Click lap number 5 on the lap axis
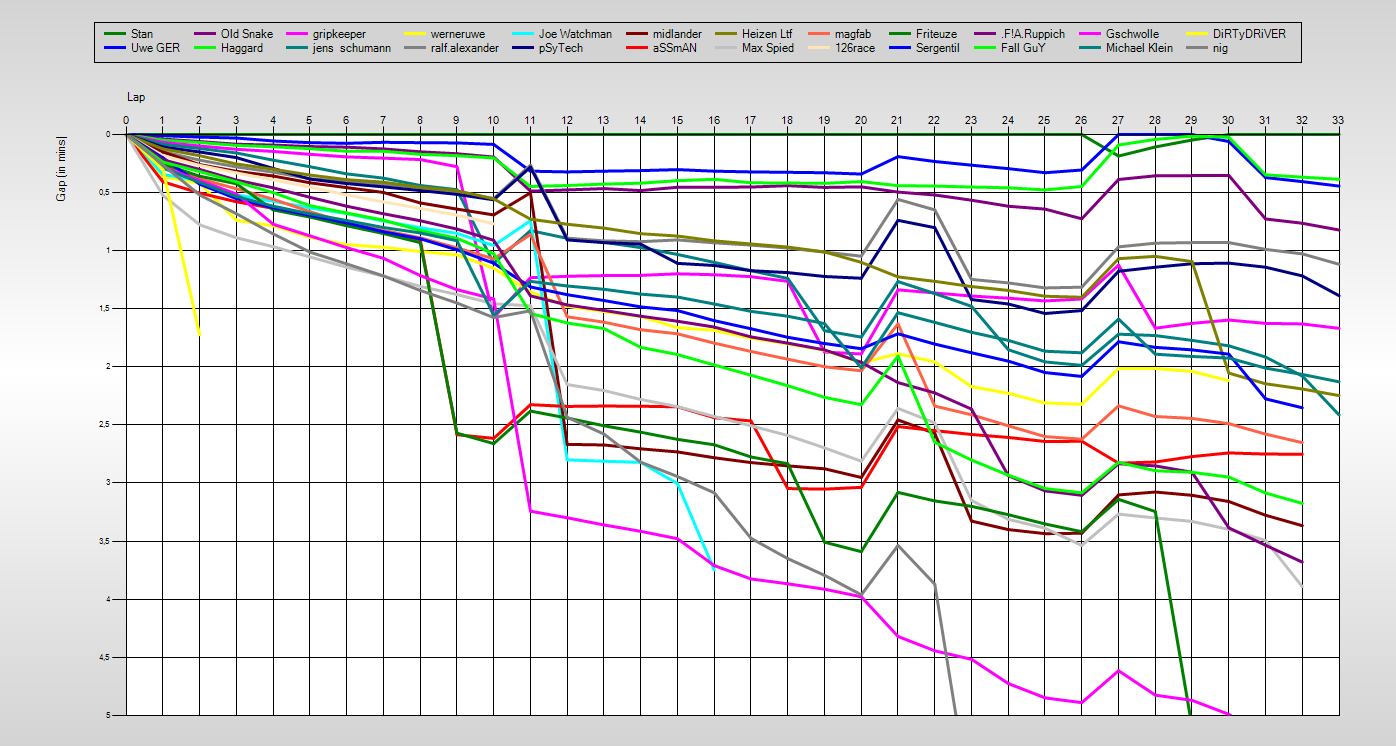 click(310, 120)
